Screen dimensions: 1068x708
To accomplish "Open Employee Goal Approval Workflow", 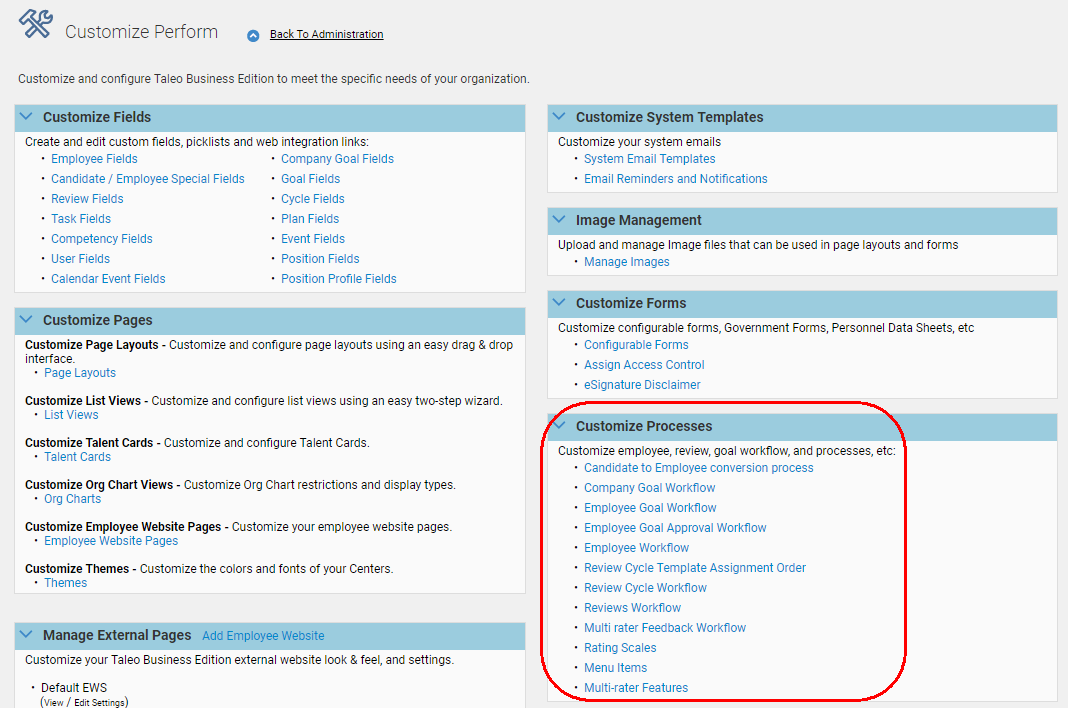I will coord(675,527).
